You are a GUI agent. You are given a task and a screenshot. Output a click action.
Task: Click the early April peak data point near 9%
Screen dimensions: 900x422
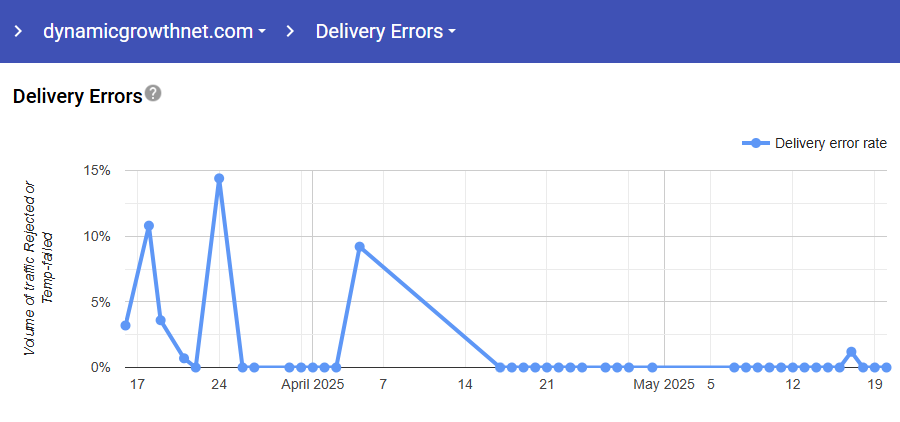pos(359,247)
